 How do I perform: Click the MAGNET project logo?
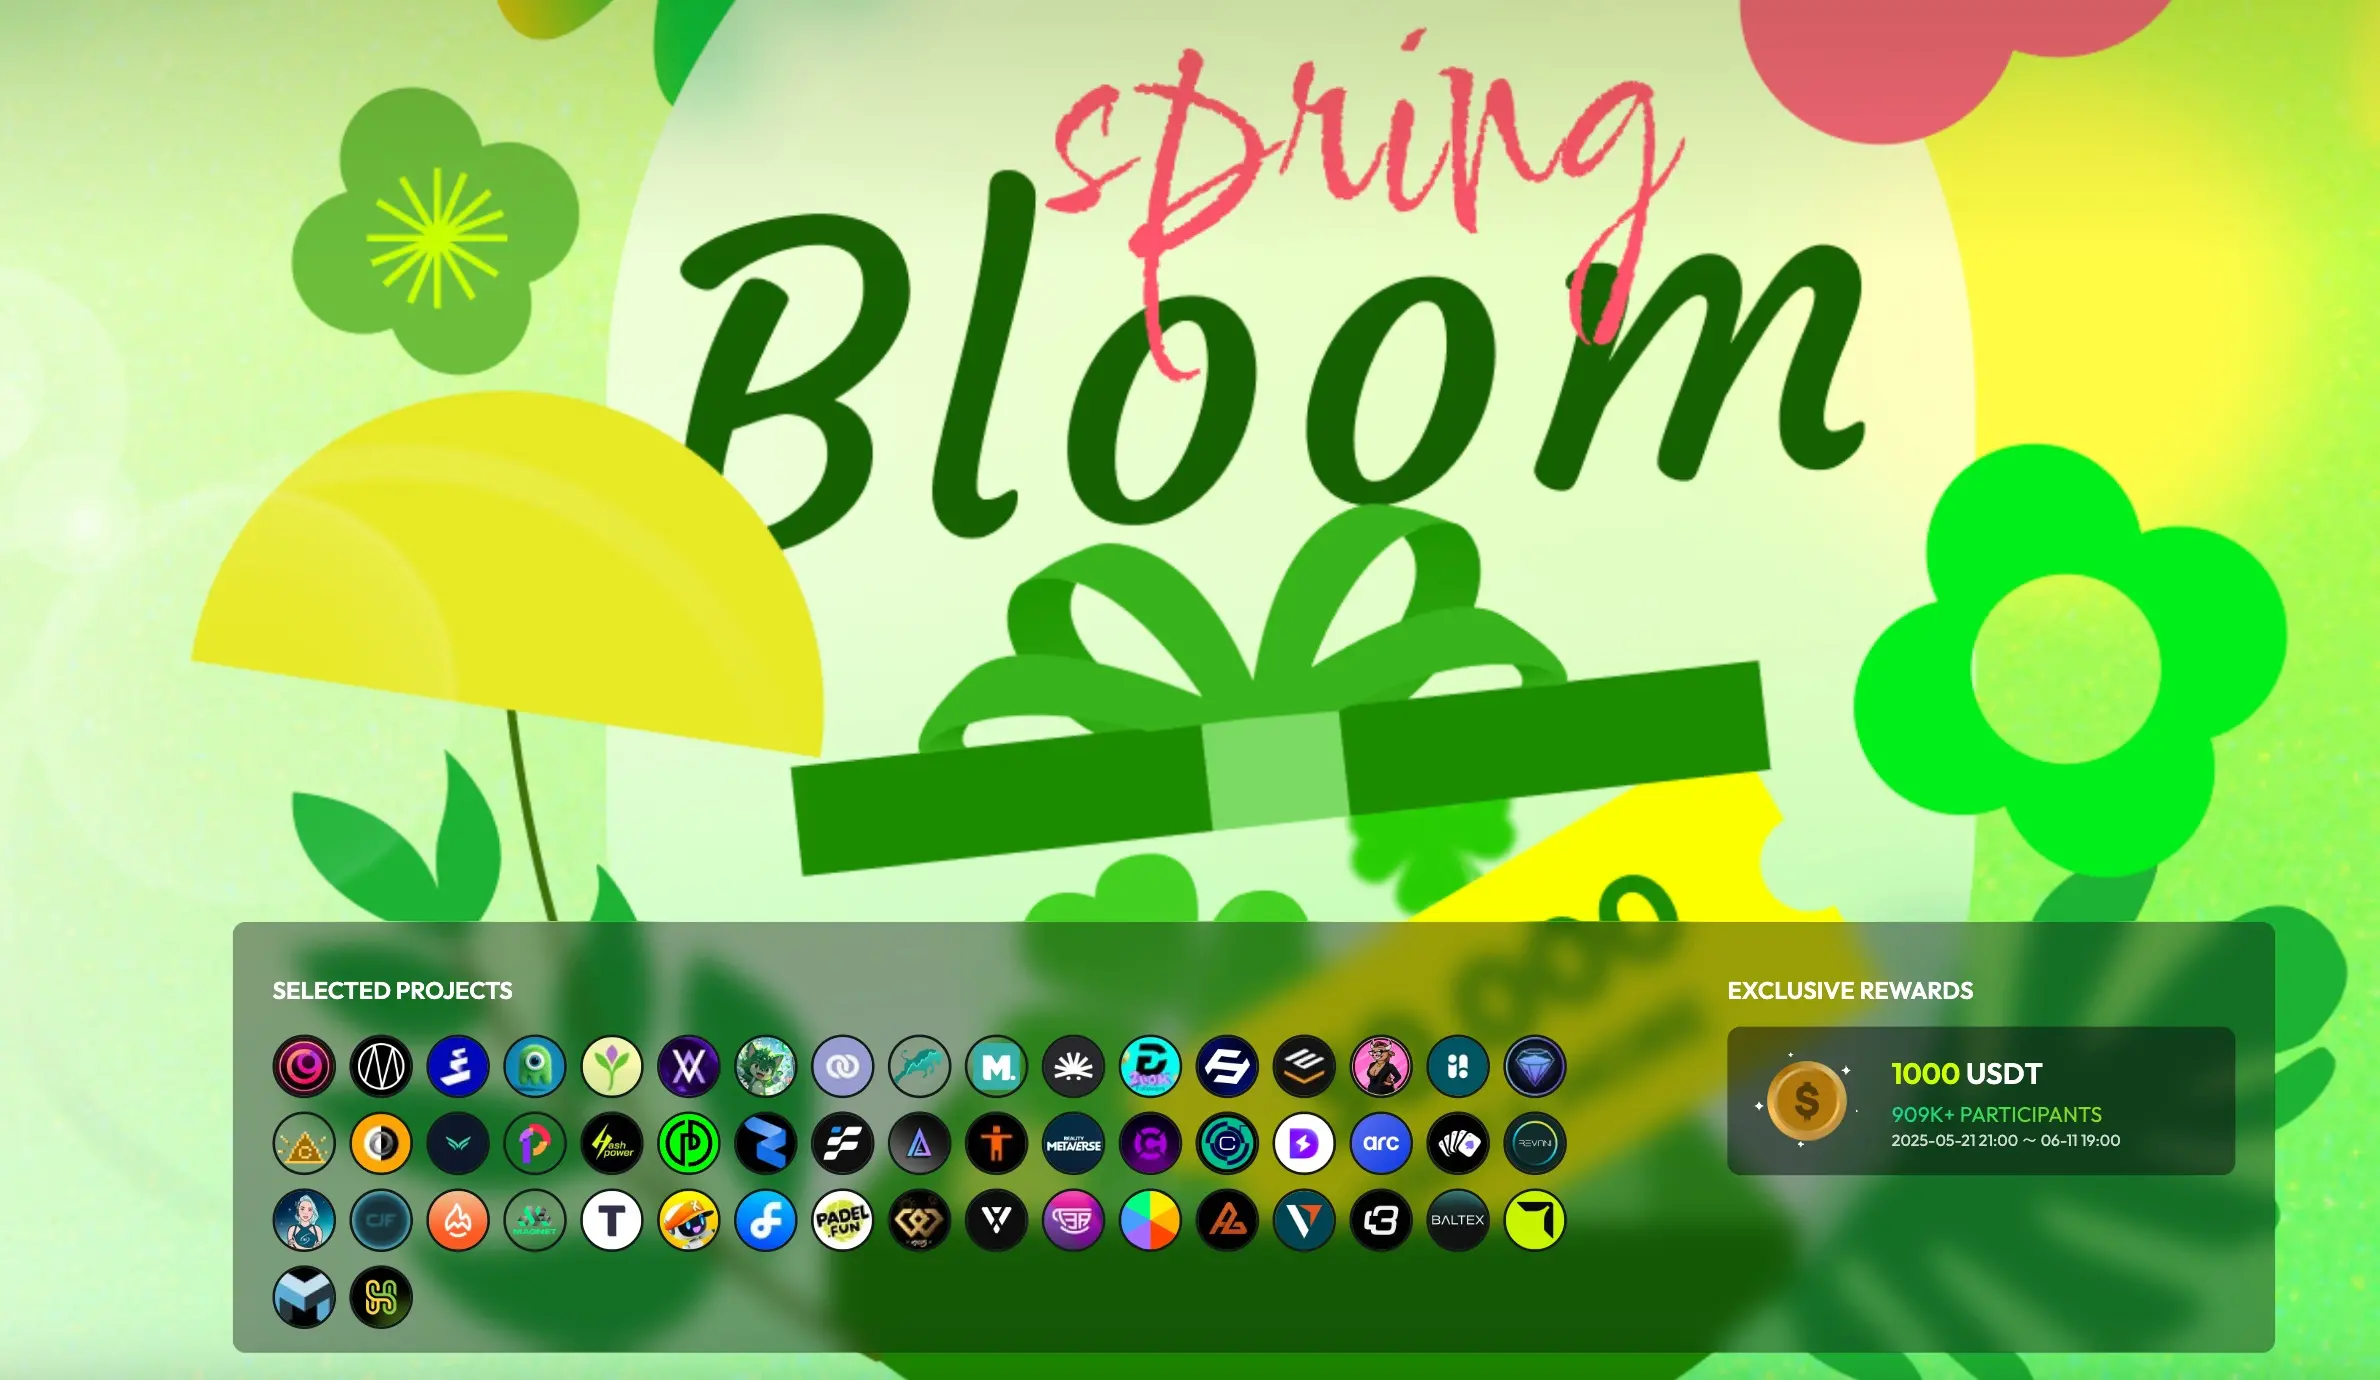[535, 1220]
